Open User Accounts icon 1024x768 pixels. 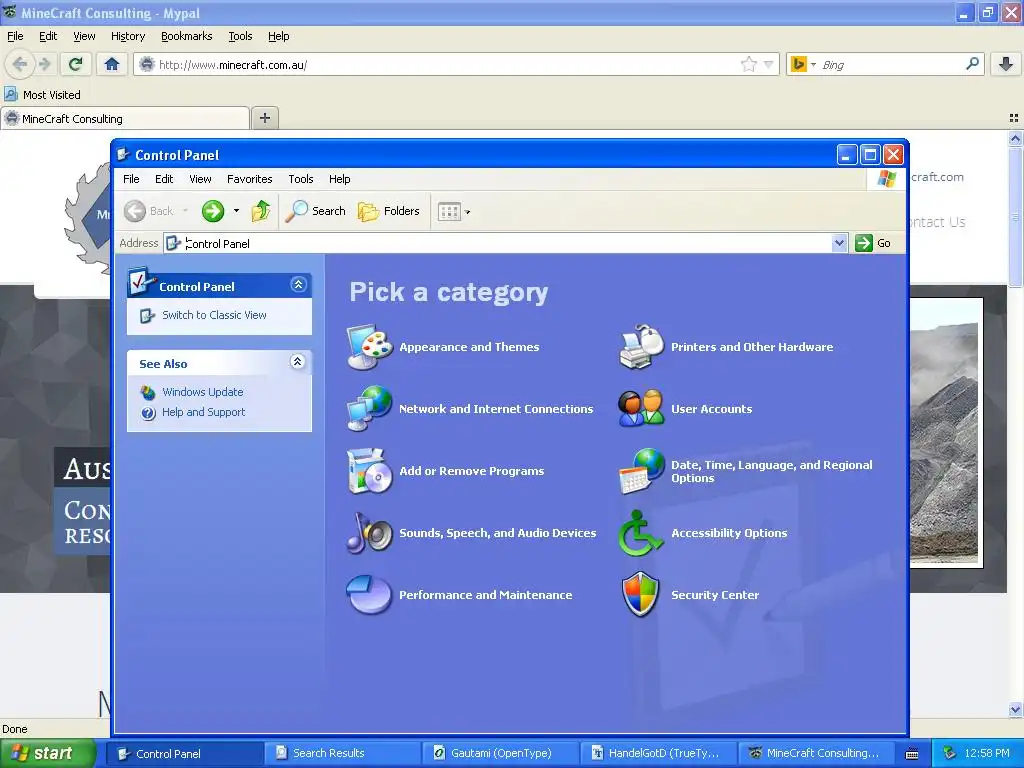click(x=641, y=409)
